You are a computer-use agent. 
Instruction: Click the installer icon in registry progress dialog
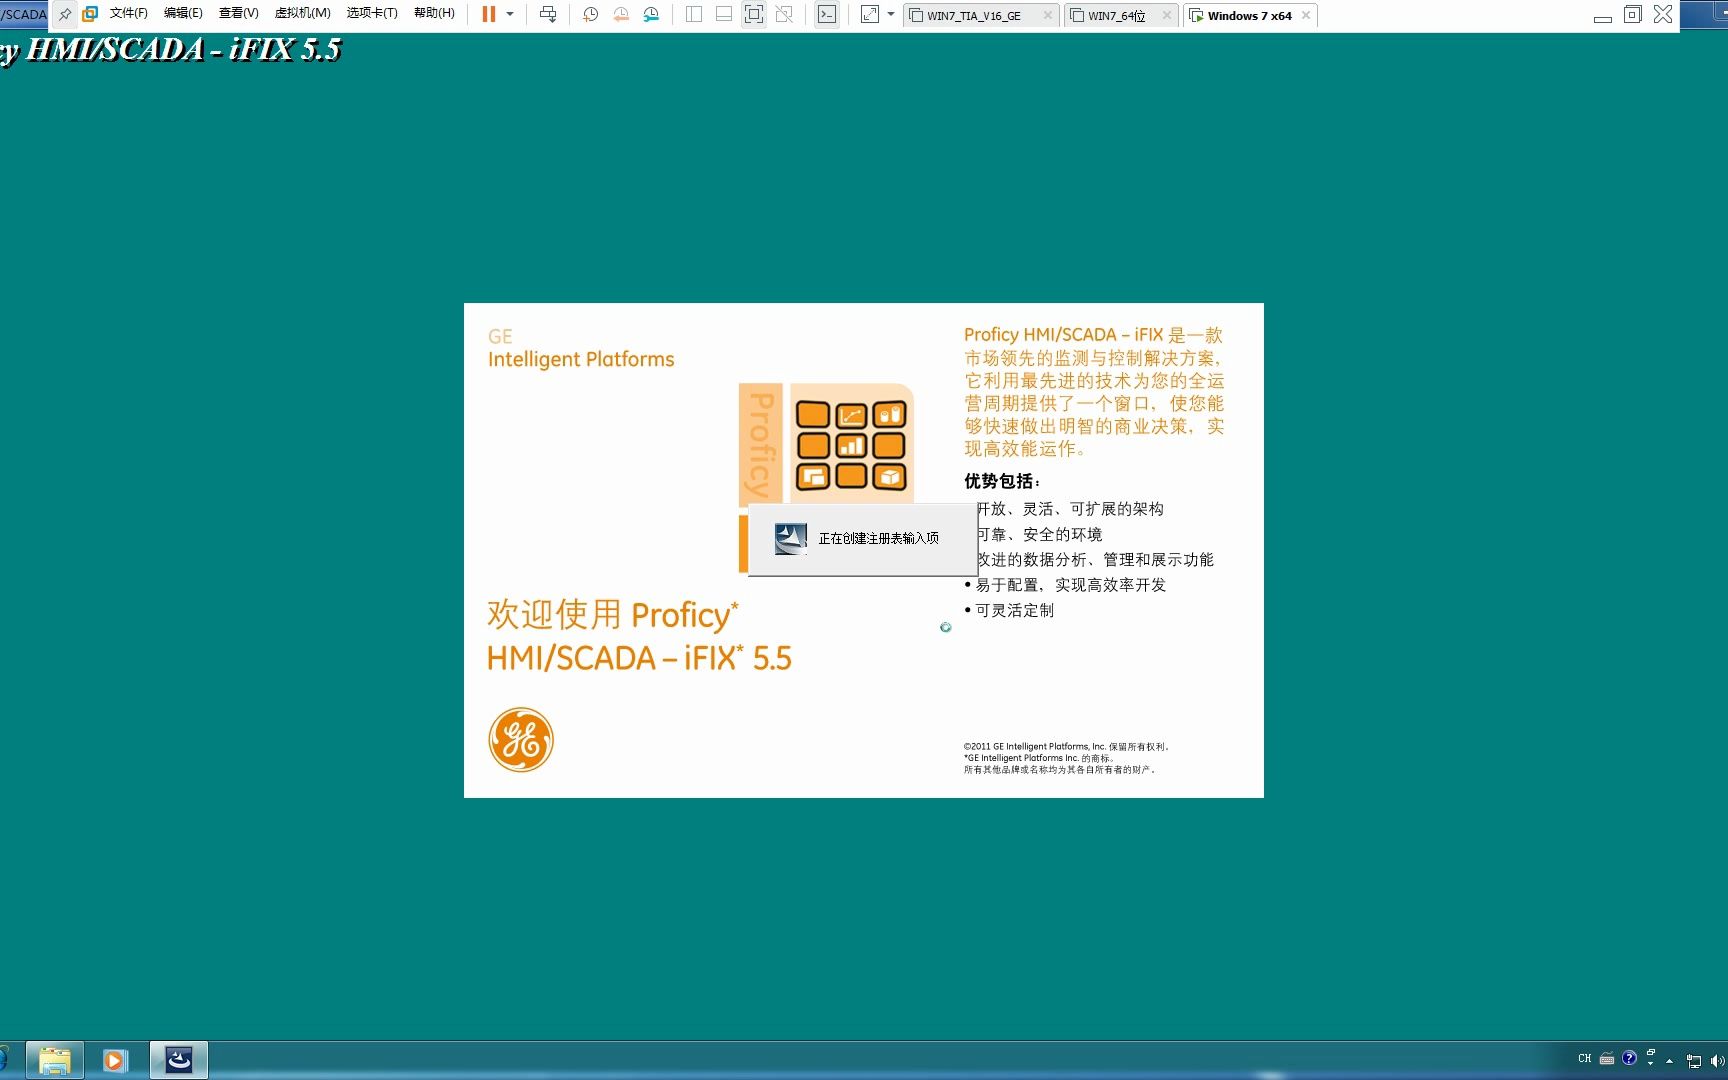click(790, 538)
